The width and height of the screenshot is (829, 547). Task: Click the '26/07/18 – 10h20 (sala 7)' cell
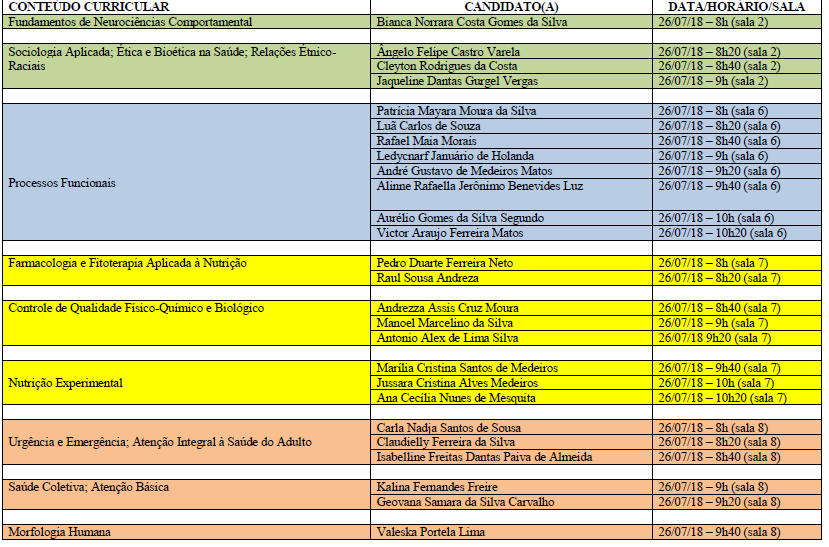(737, 397)
